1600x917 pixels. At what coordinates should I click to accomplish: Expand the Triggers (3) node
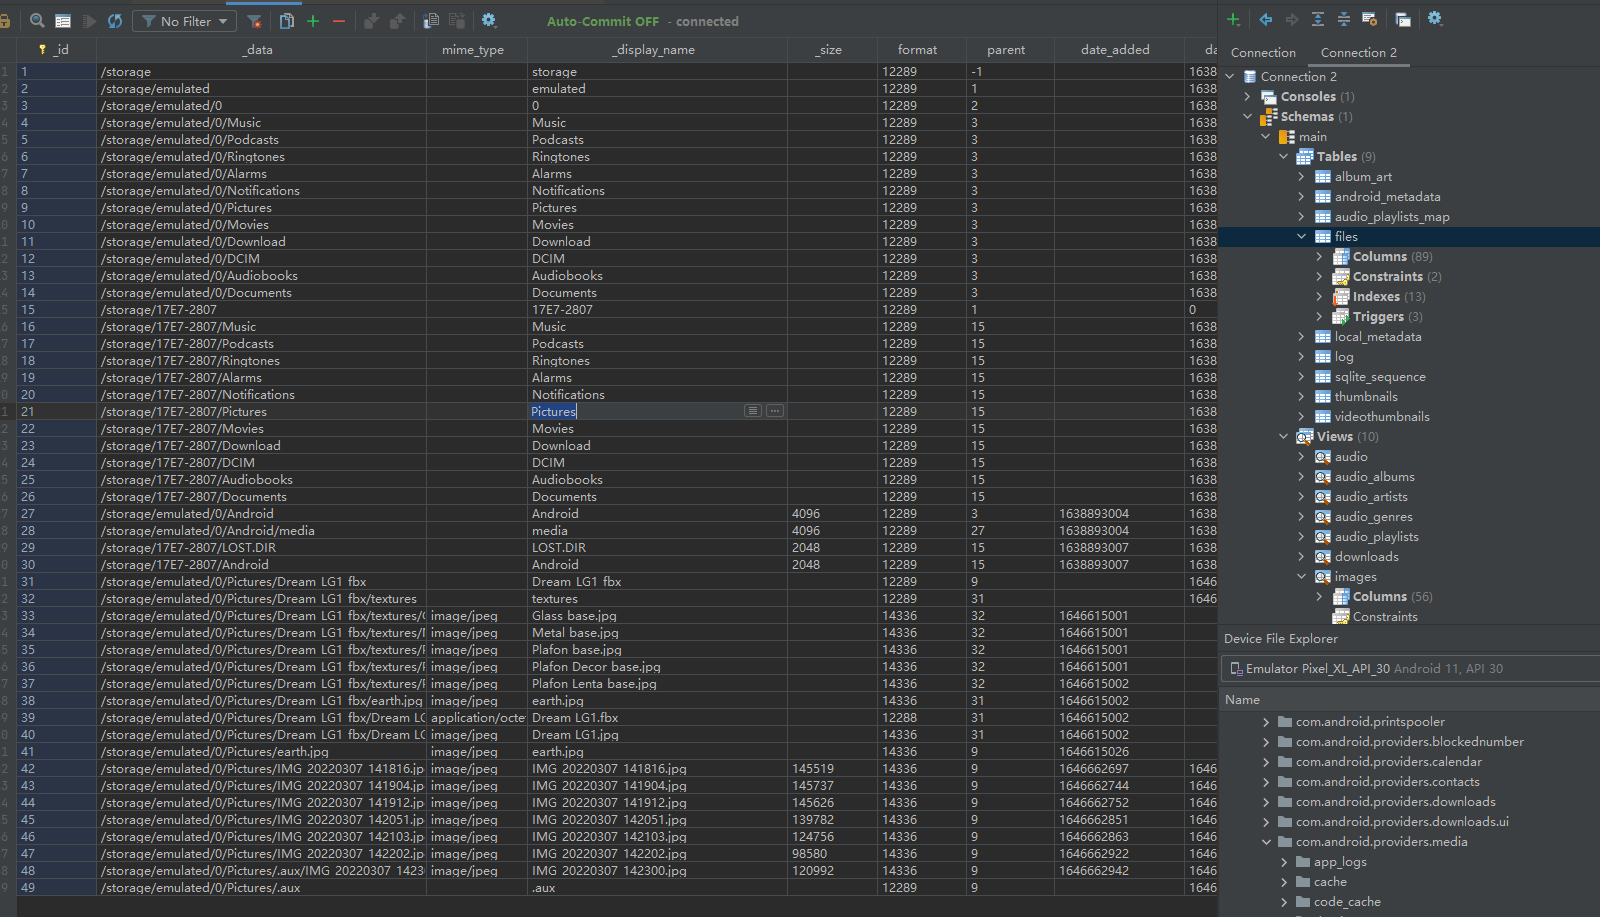click(x=1320, y=317)
